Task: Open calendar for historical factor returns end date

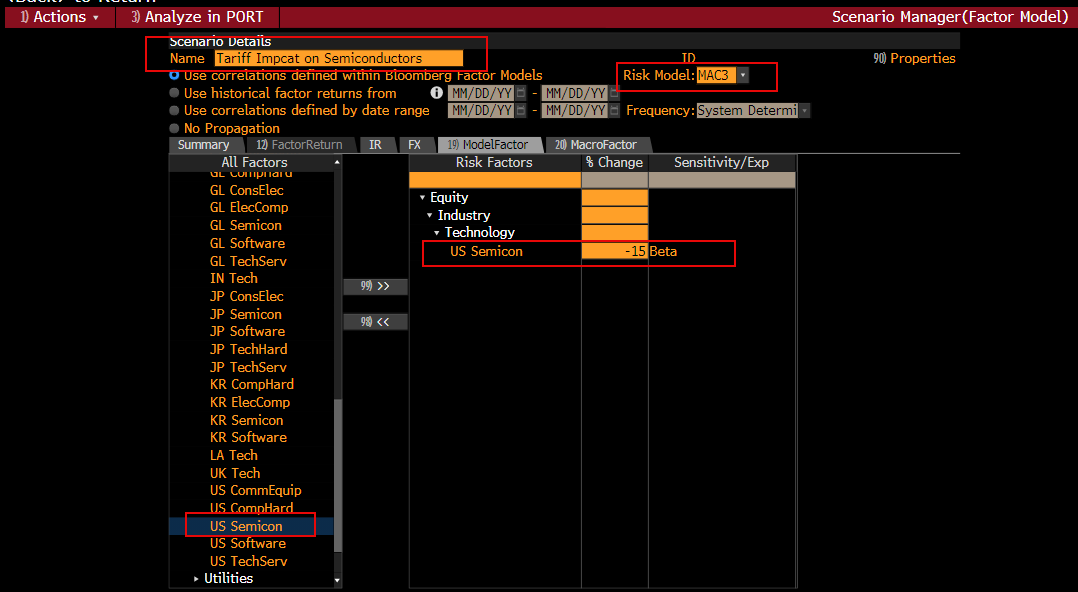Action: [614, 93]
